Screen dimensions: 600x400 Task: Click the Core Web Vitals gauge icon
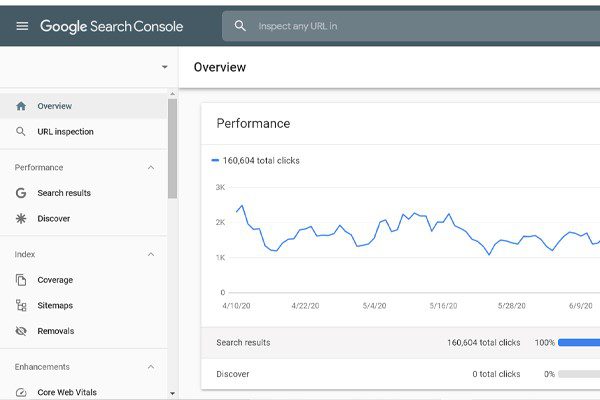point(21,392)
